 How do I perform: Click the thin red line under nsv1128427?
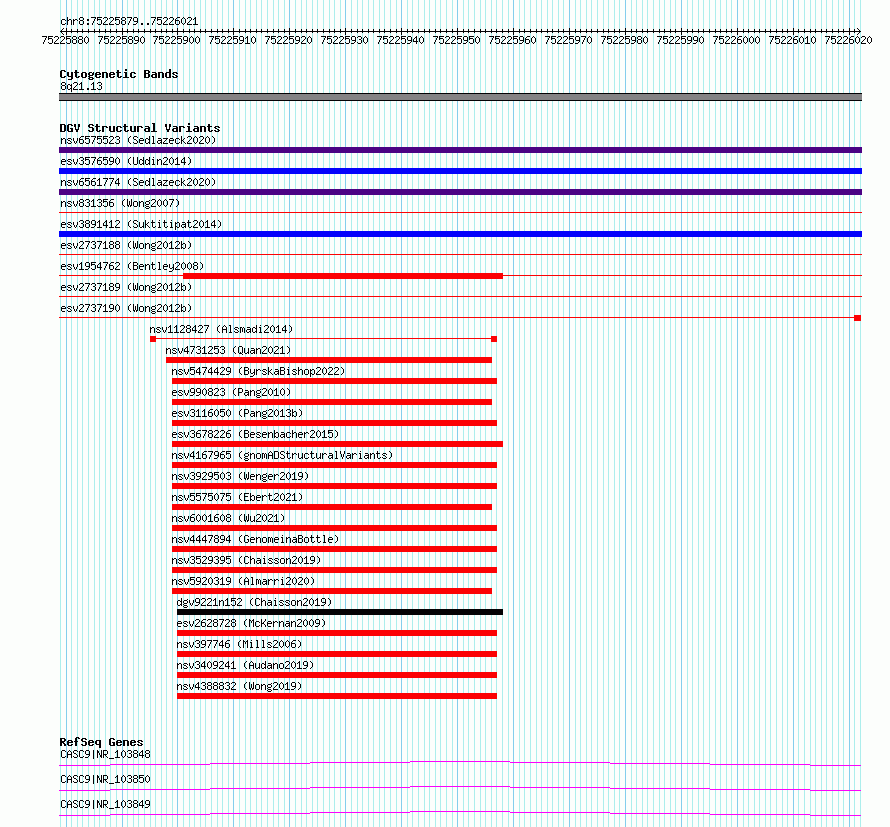pos(324,339)
